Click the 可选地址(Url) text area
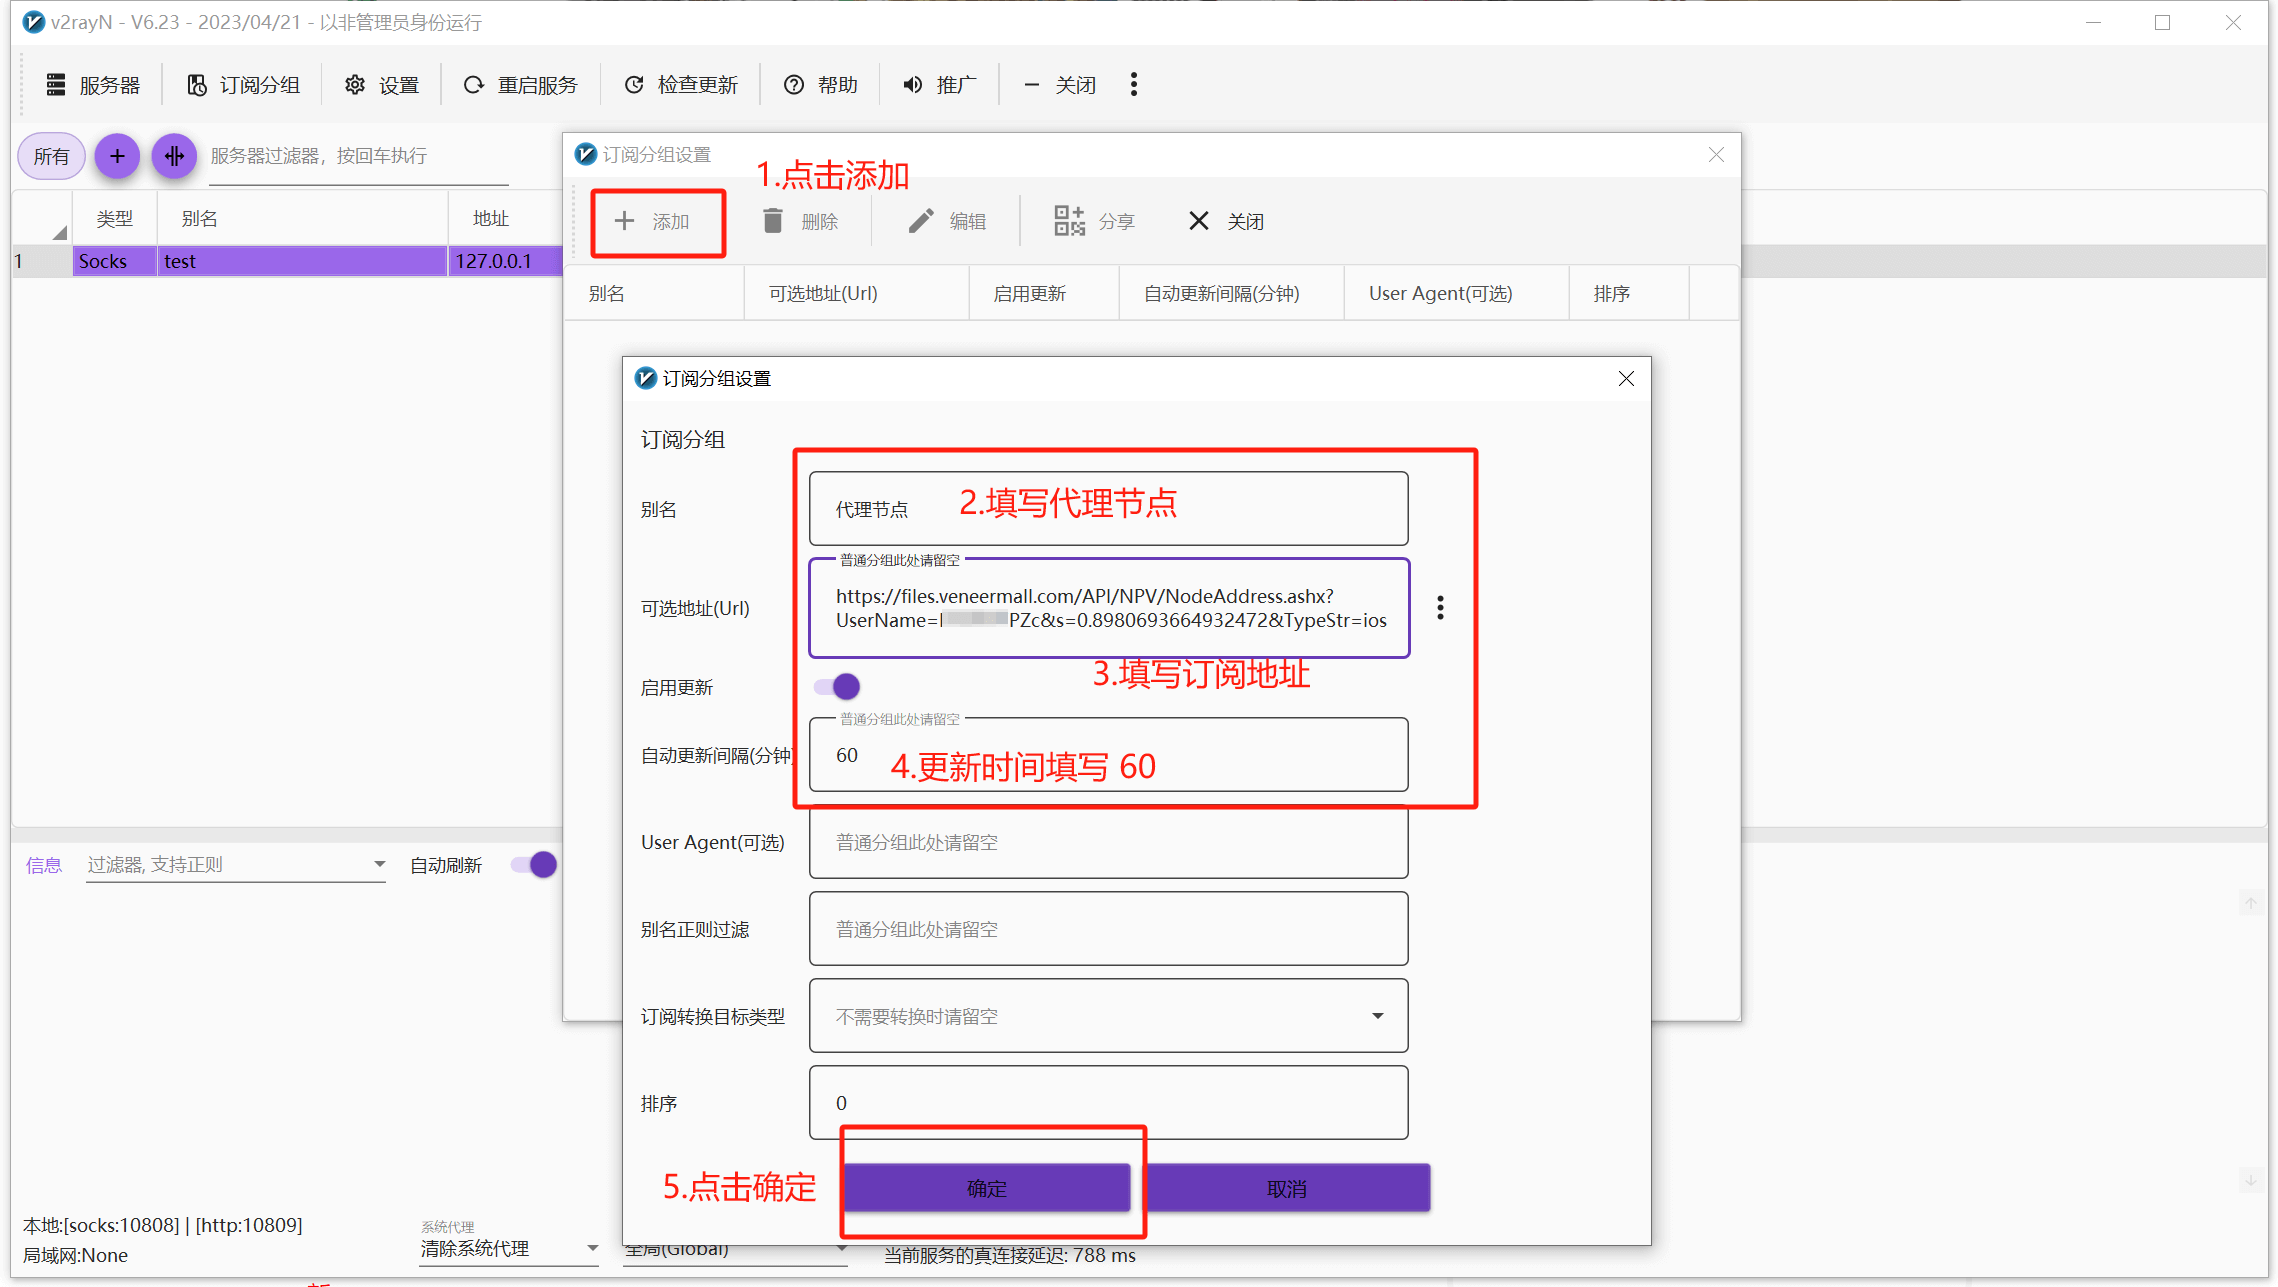This screenshot has height=1287, width=2278. coord(1109,608)
